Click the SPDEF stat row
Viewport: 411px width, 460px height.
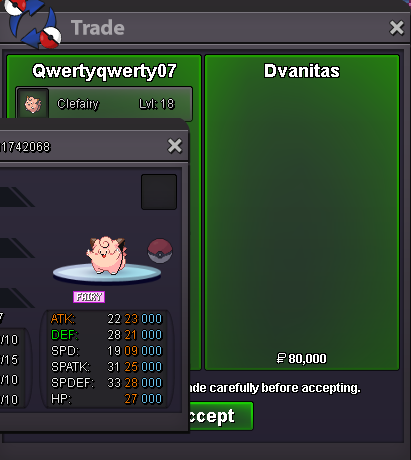[106, 383]
